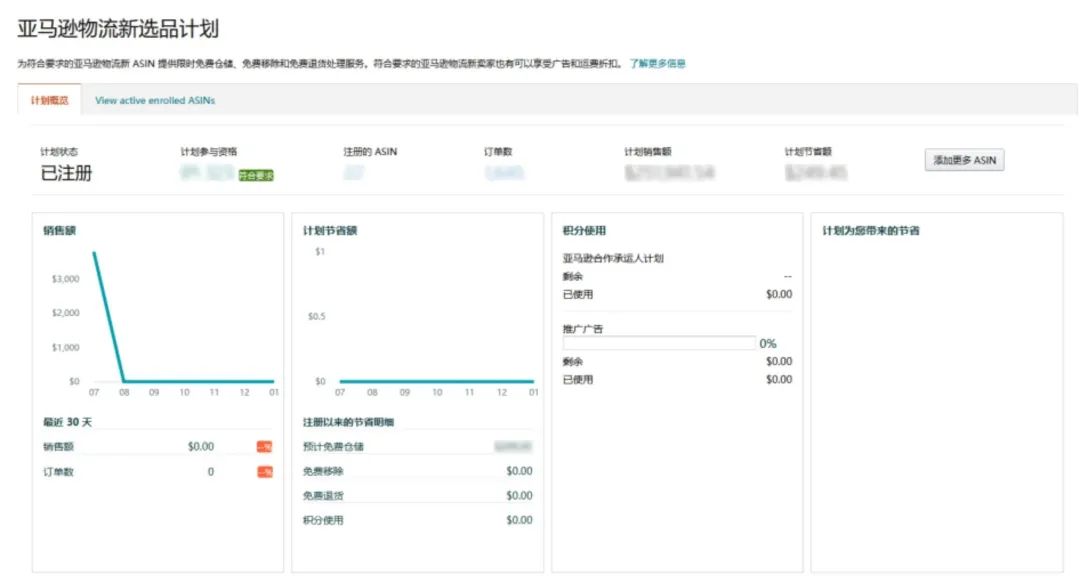Click the red percentage badge beside 订单数

[264, 471]
